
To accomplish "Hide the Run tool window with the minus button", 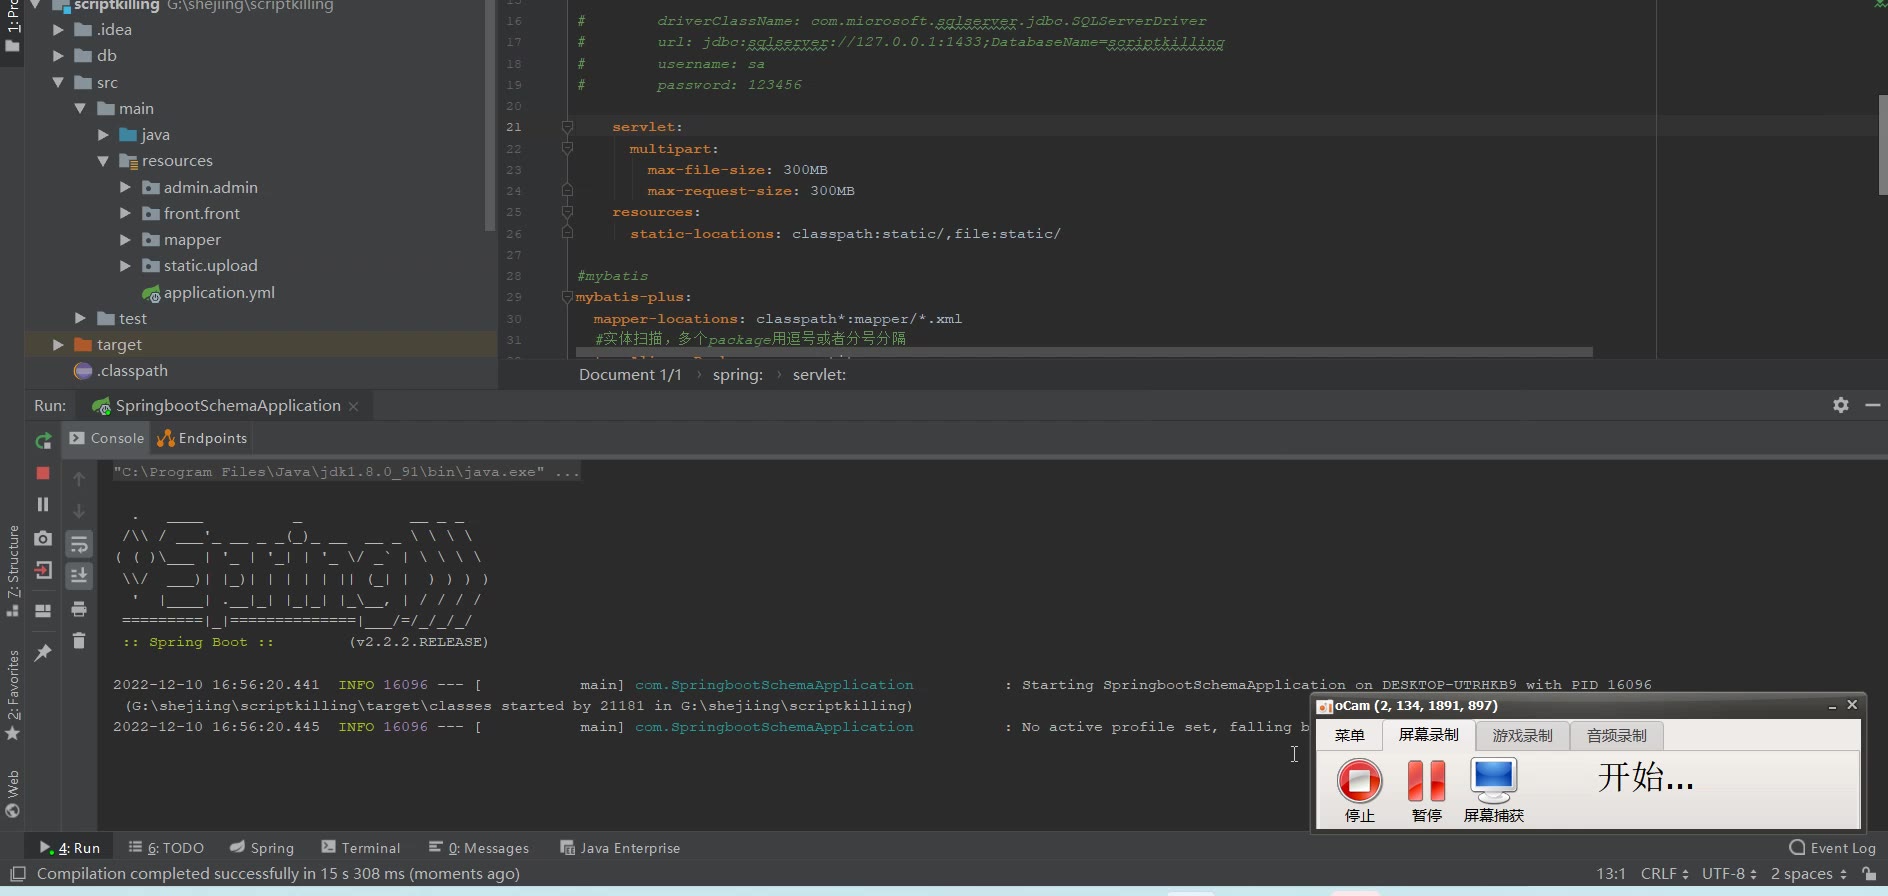I will point(1873,405).
